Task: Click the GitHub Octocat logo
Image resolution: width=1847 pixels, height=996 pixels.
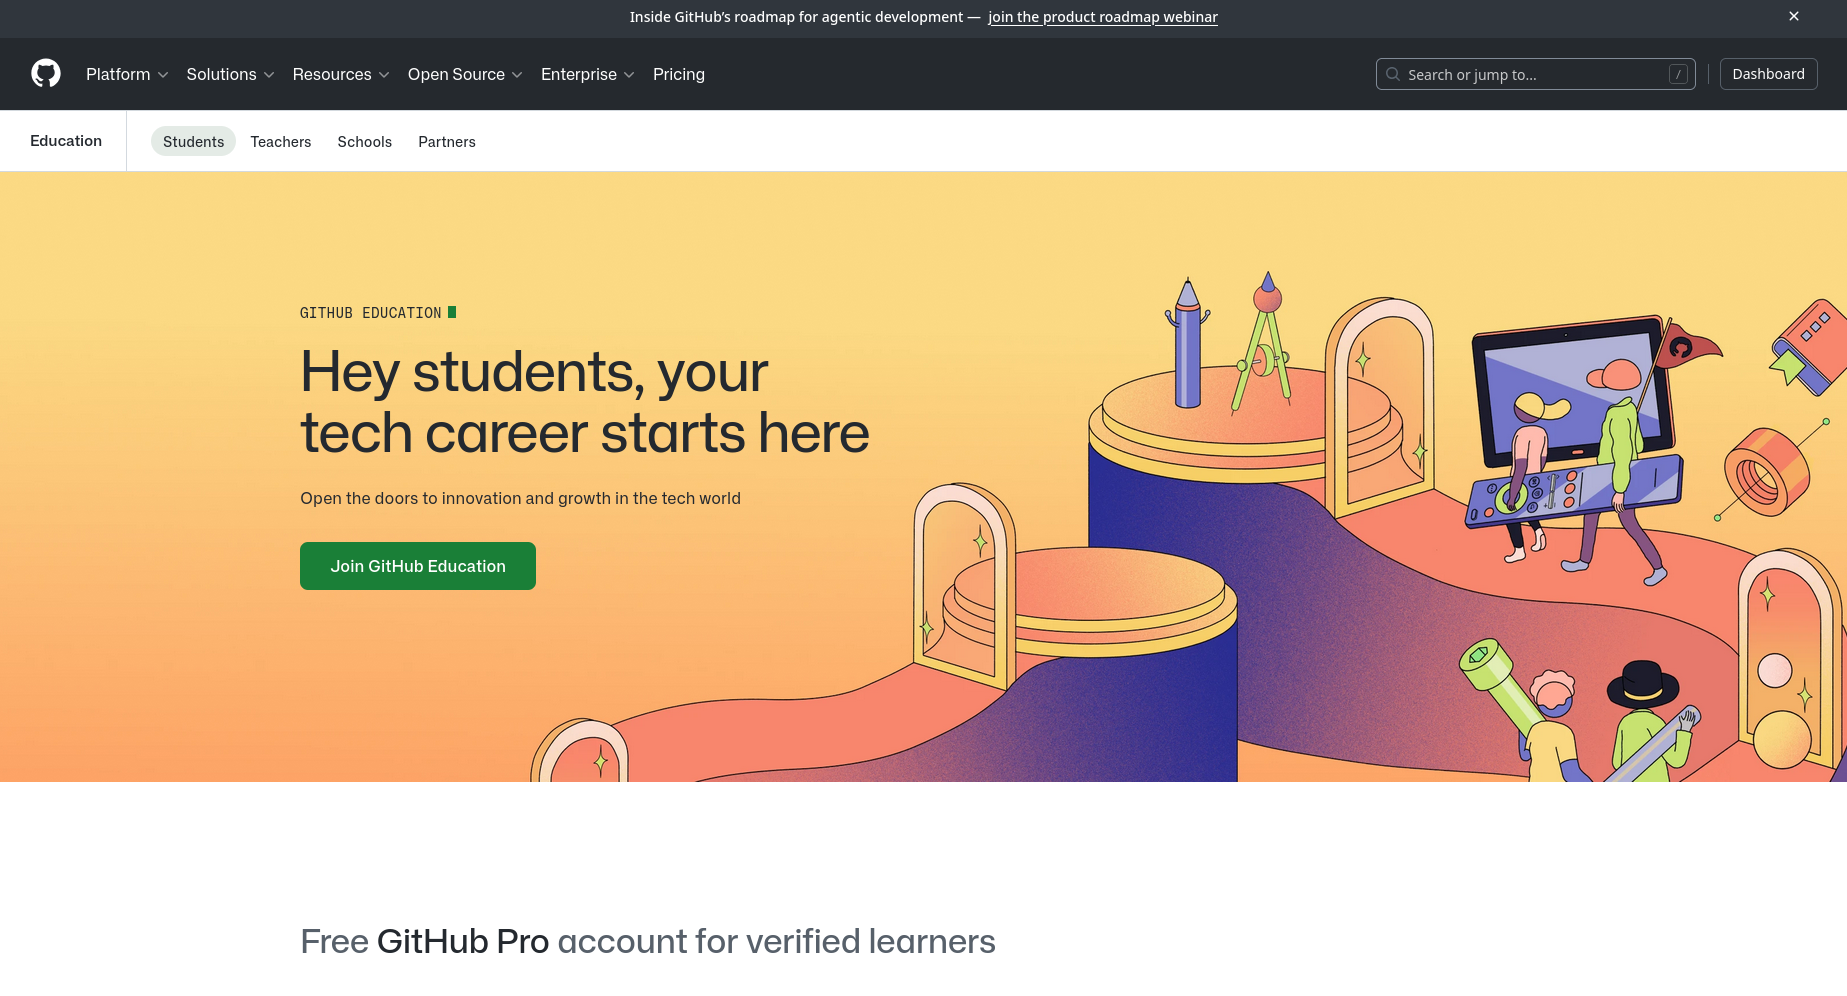Action: tap(45, 73)
